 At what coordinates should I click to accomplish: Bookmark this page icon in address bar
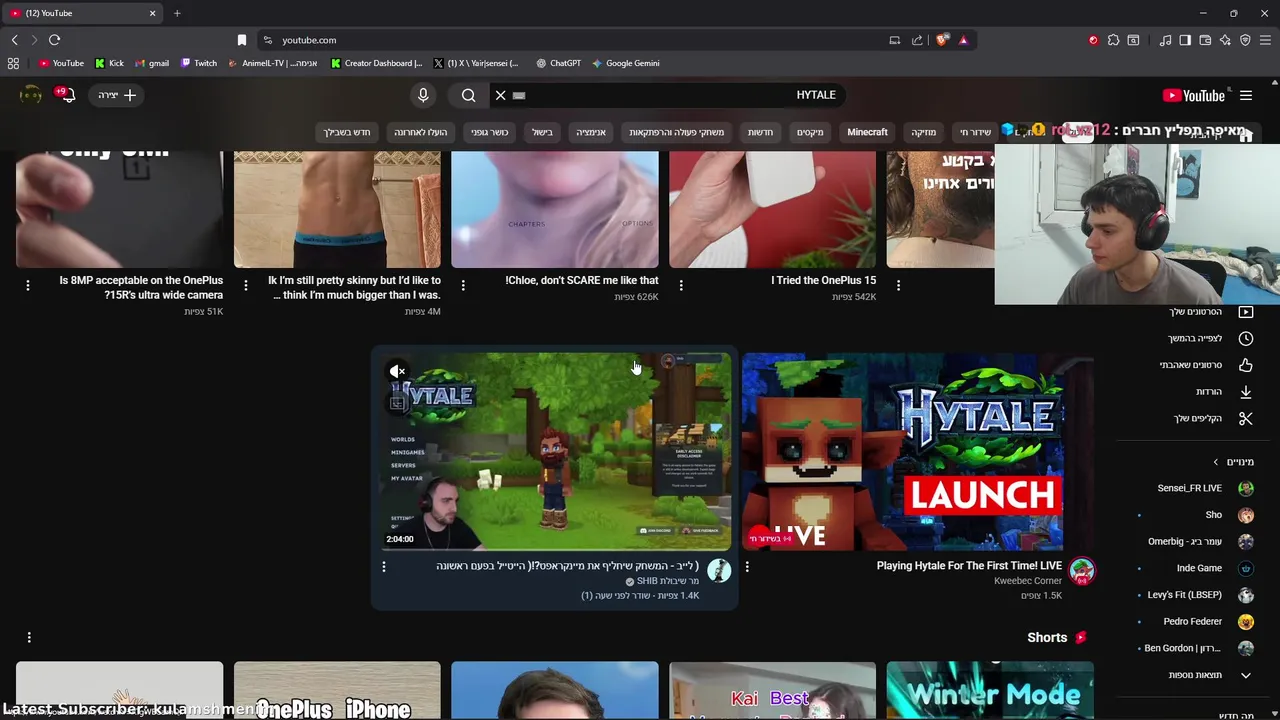(x=241, y=40)
